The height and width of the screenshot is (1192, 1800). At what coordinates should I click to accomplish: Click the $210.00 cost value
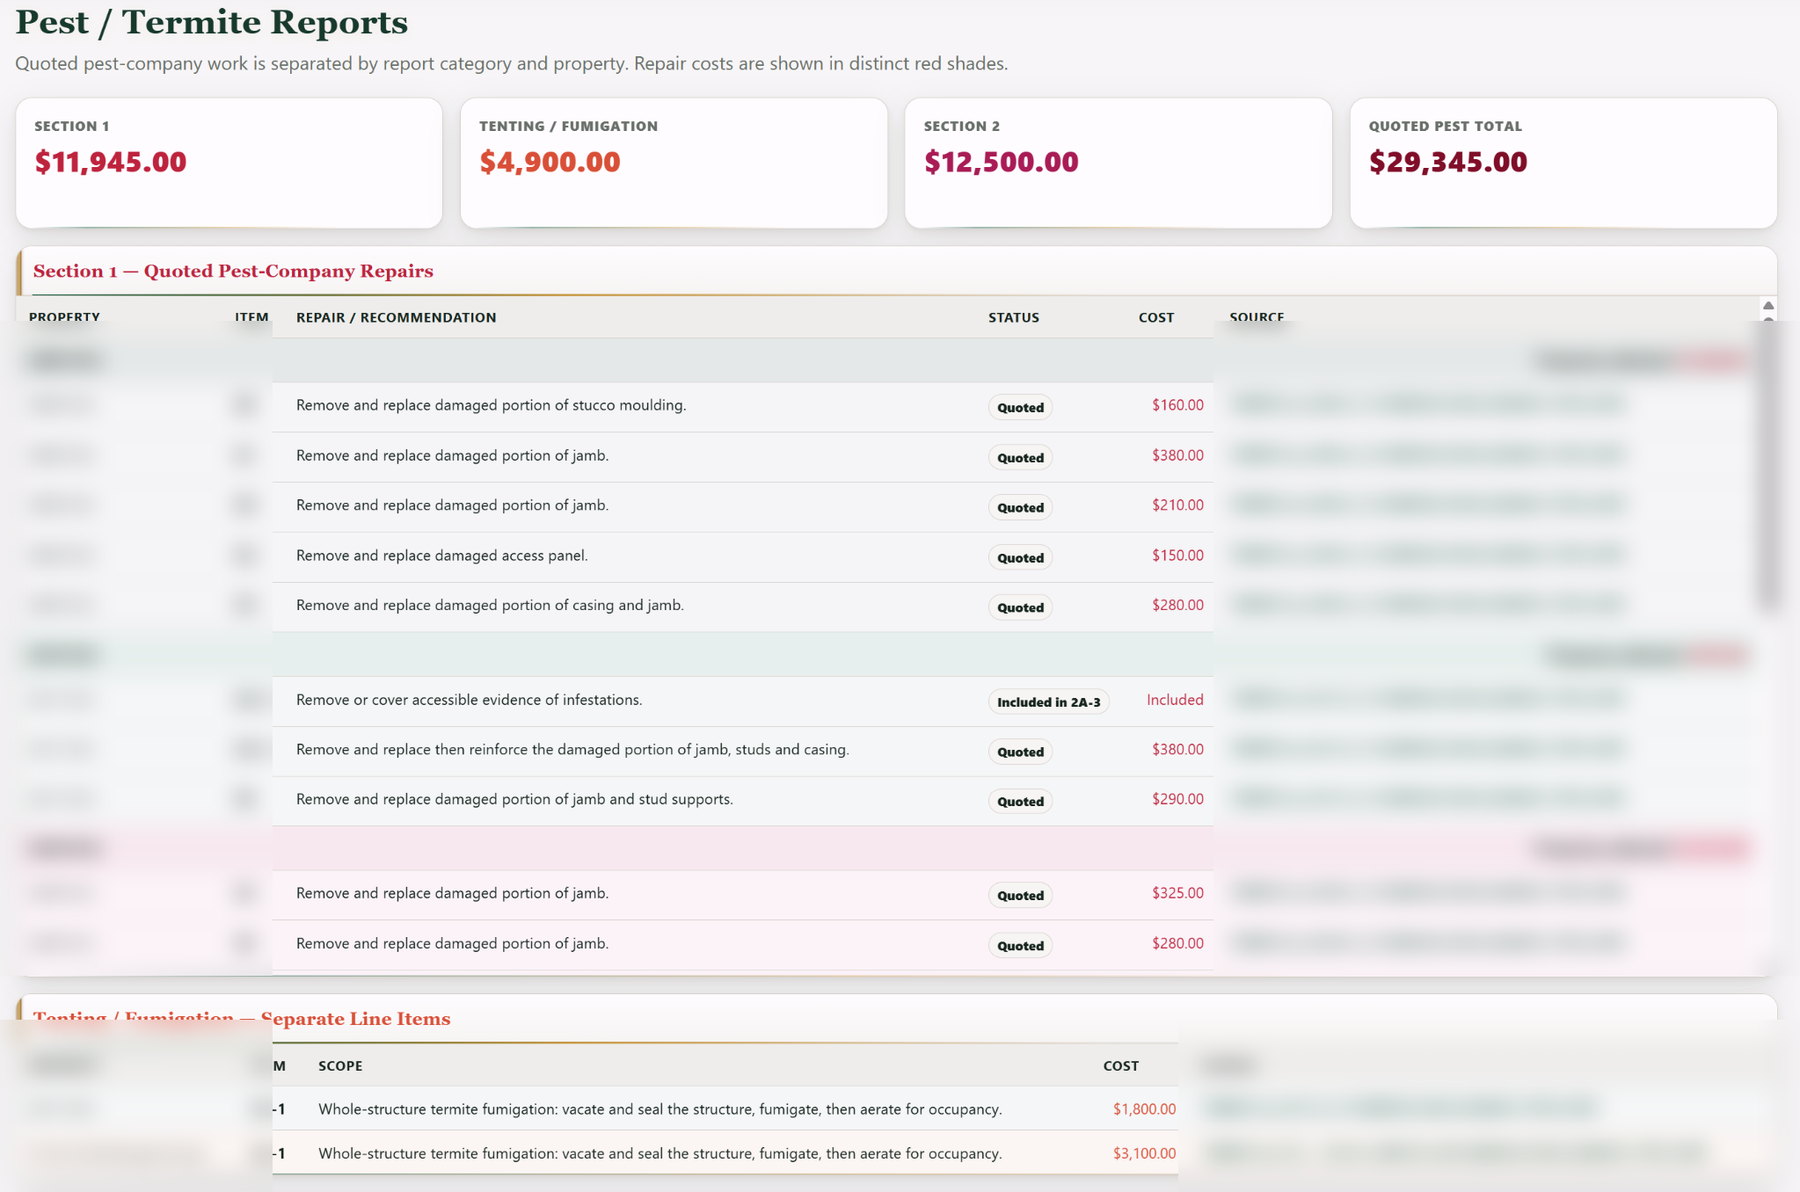[1177, 505]
